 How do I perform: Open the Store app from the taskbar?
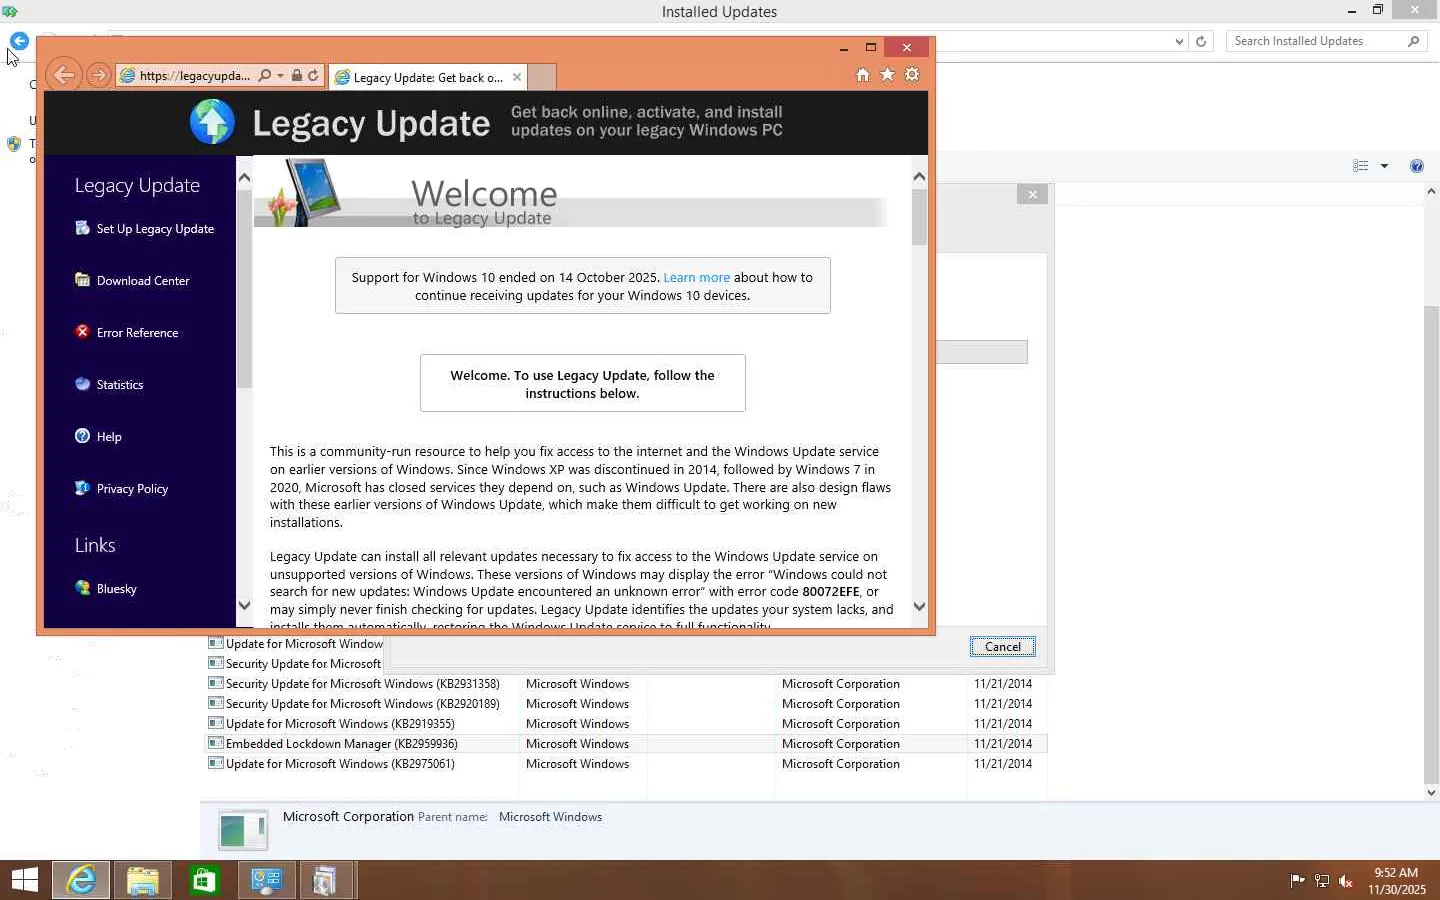pyautogui.click(x=204, y=880)
